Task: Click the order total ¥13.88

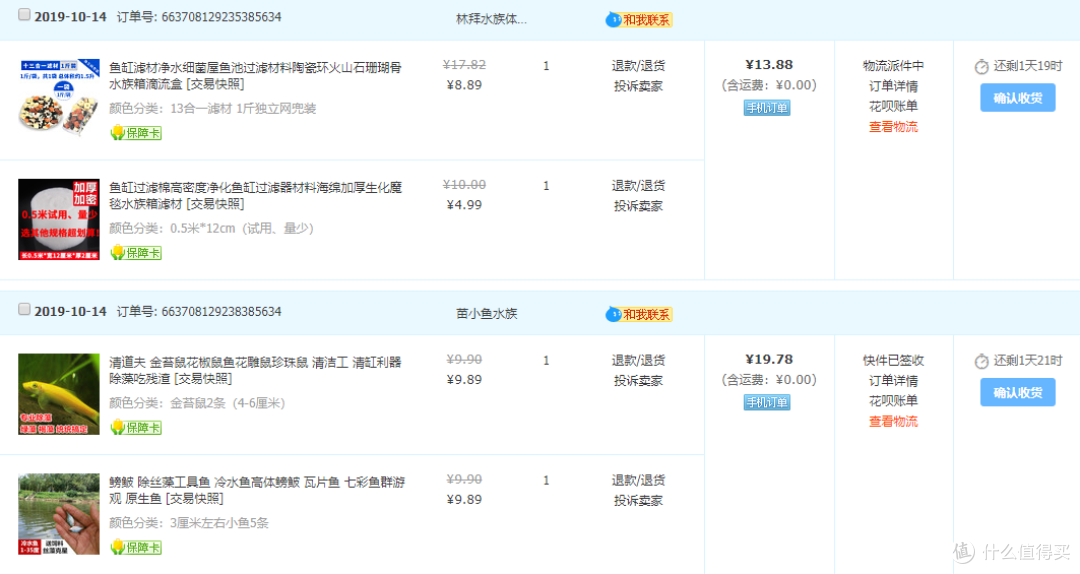Action: pos(769,65)
